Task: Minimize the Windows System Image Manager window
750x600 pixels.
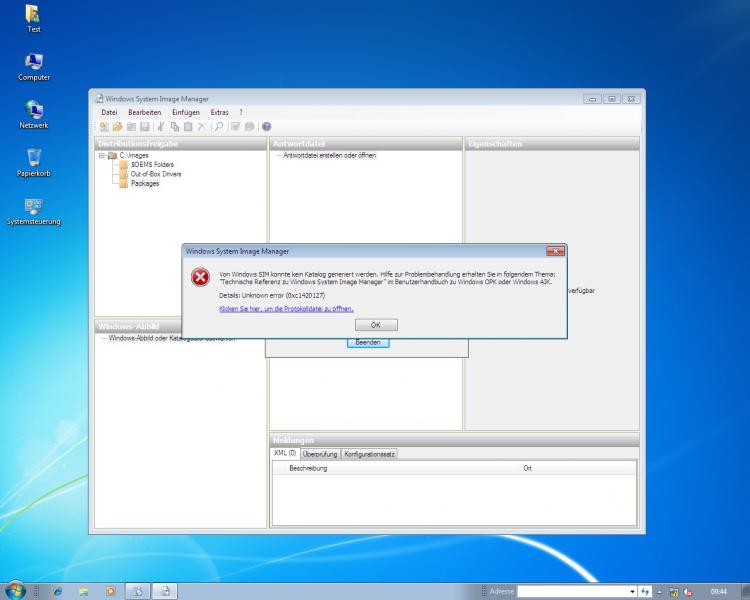Action: click(592, 99)
